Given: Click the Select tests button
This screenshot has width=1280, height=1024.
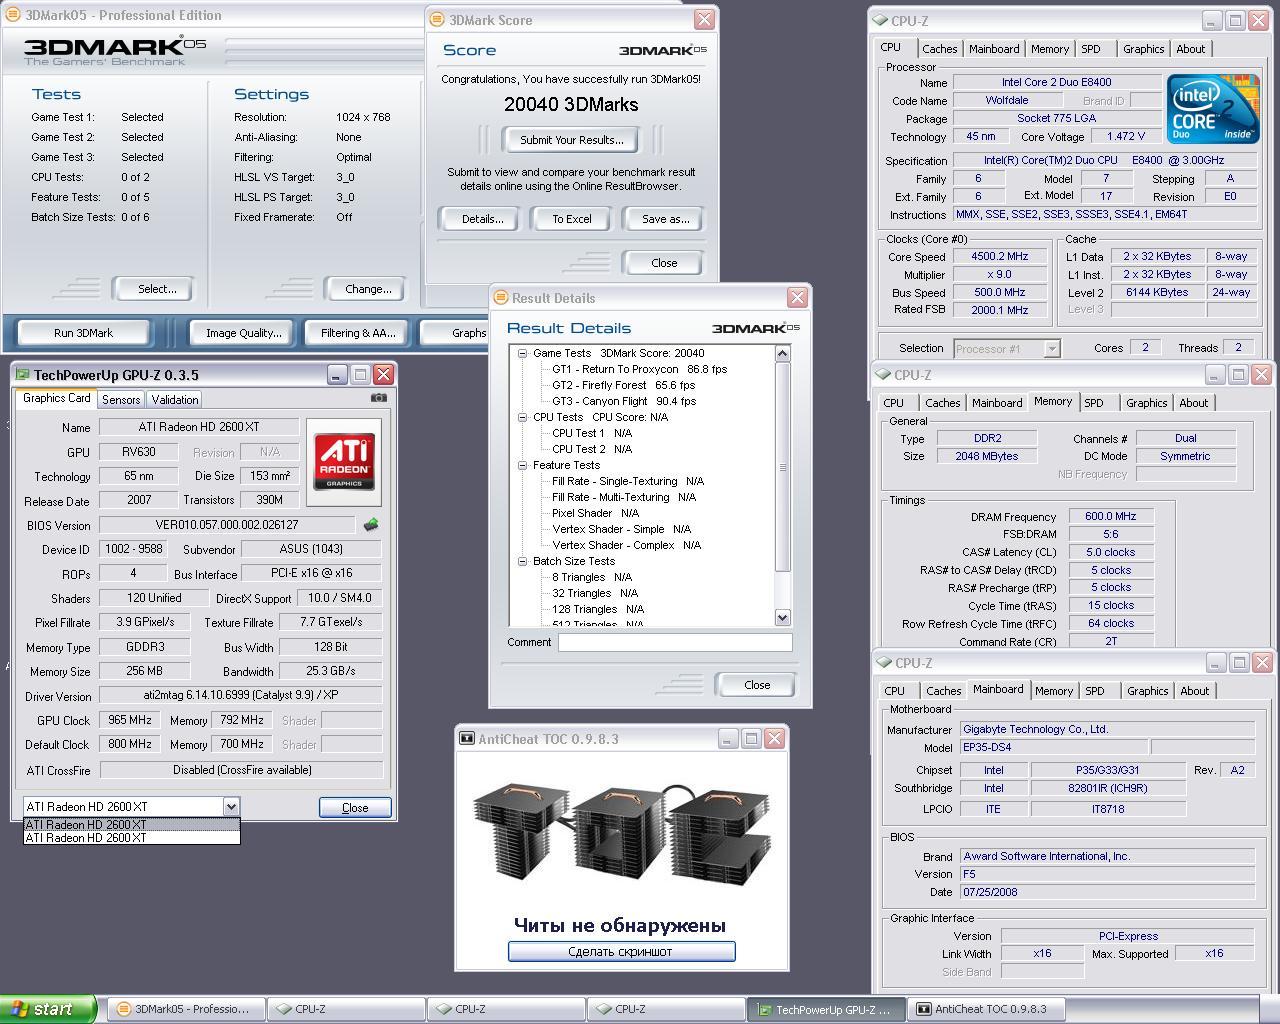Looking at the screenshot, I should click(157, 289).
